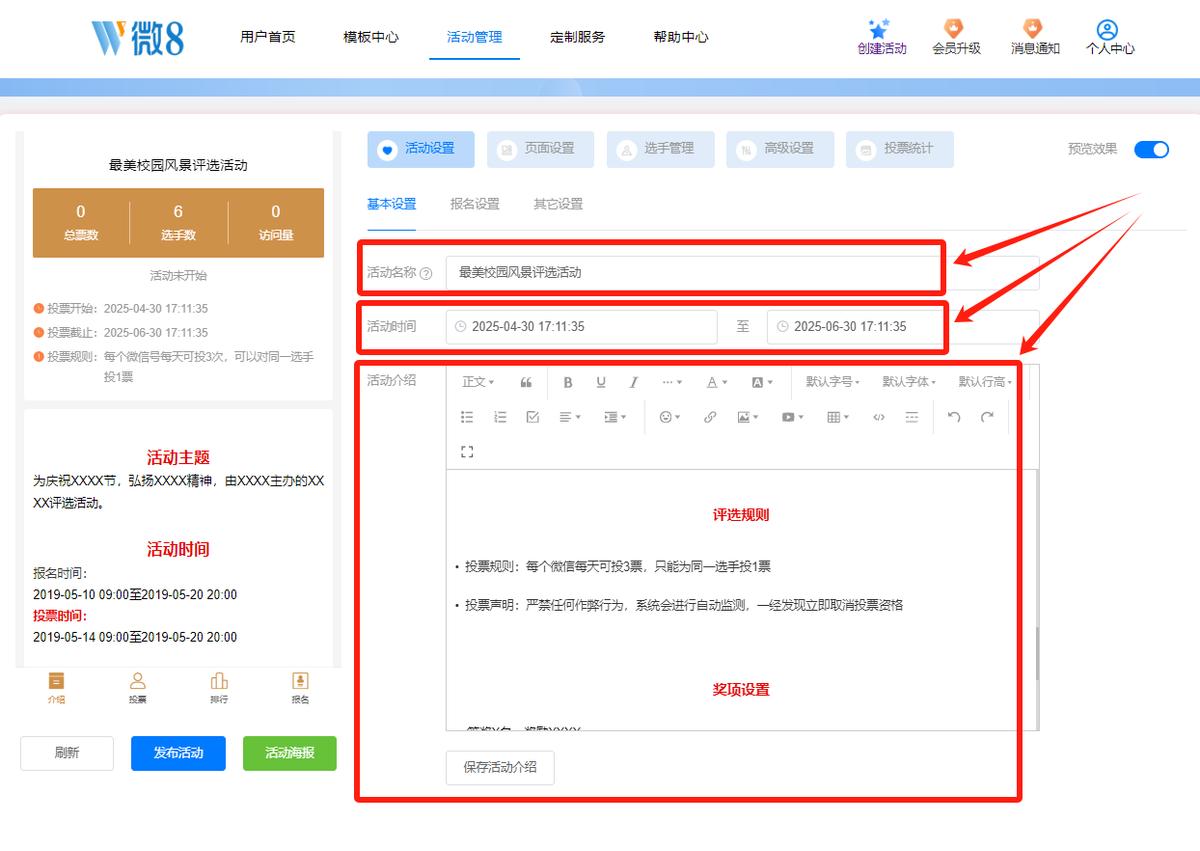Expand the insert image dropdown

point(748,417)
